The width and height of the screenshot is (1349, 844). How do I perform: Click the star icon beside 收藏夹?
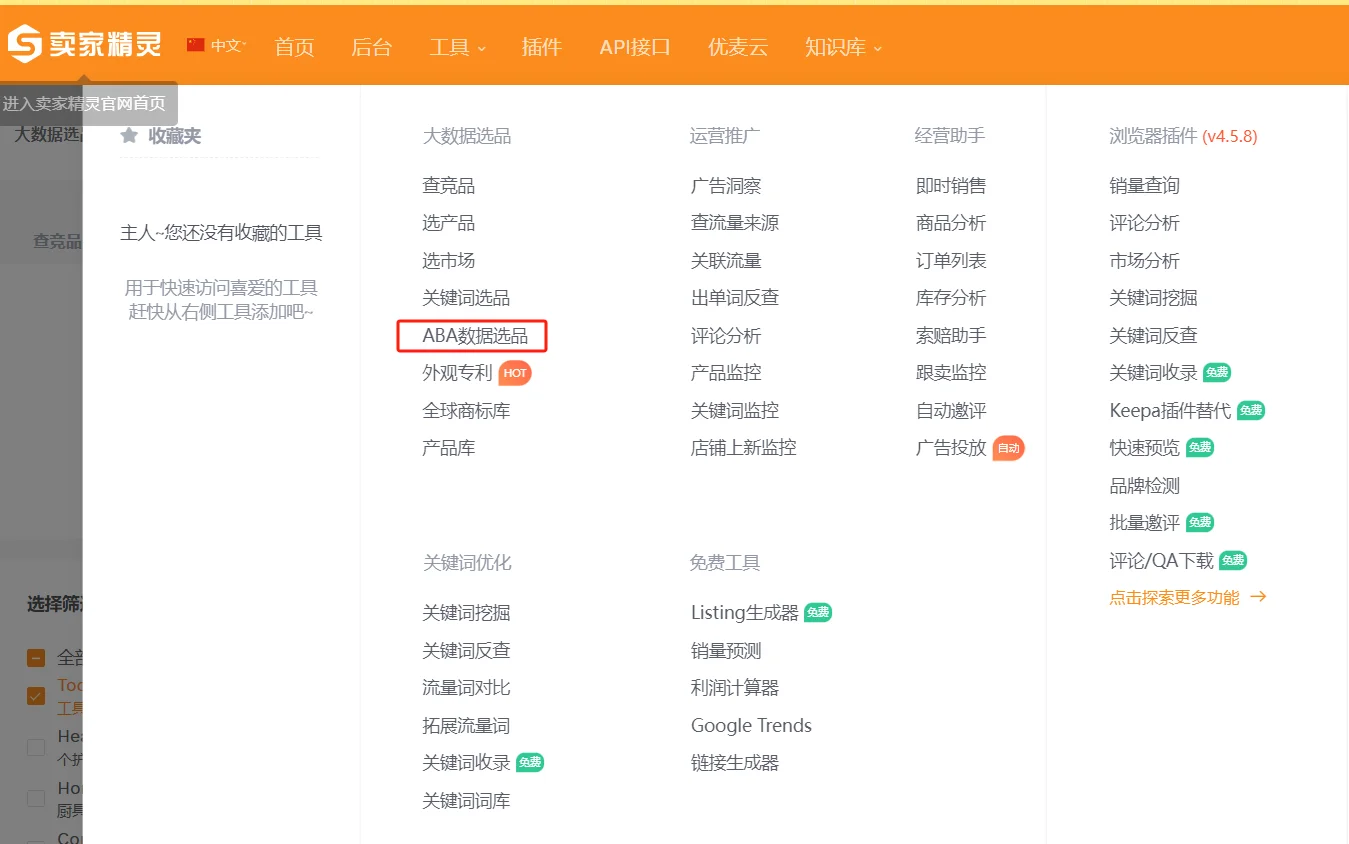[128, 136]
